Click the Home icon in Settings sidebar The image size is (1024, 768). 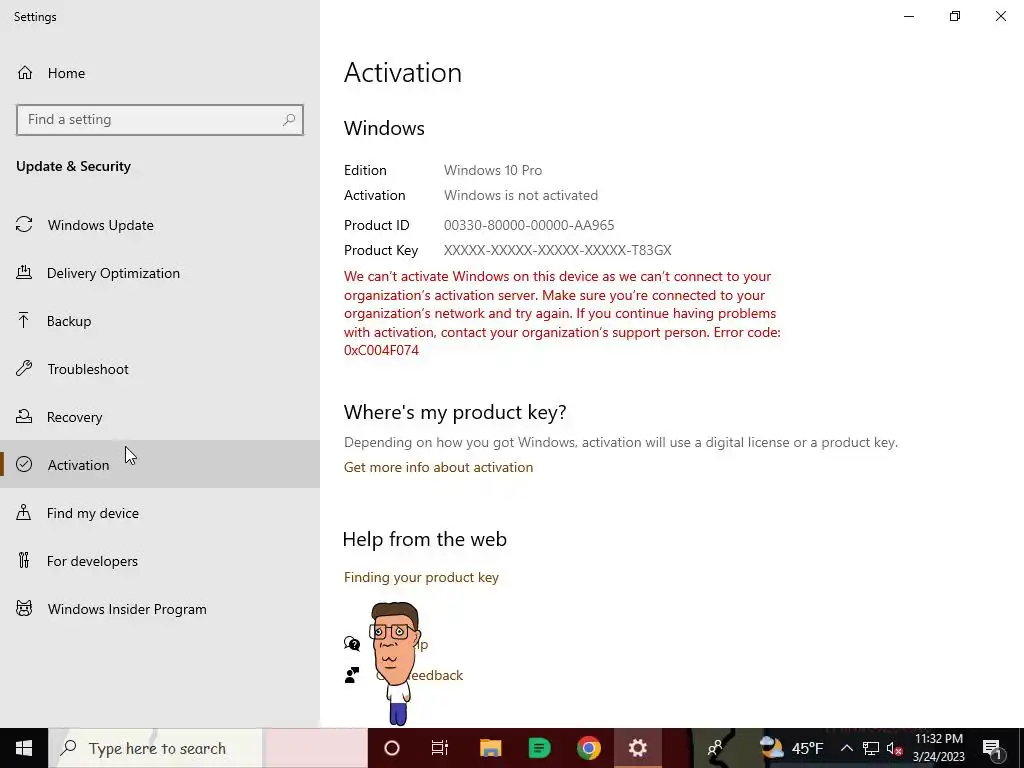coord(25,72)
